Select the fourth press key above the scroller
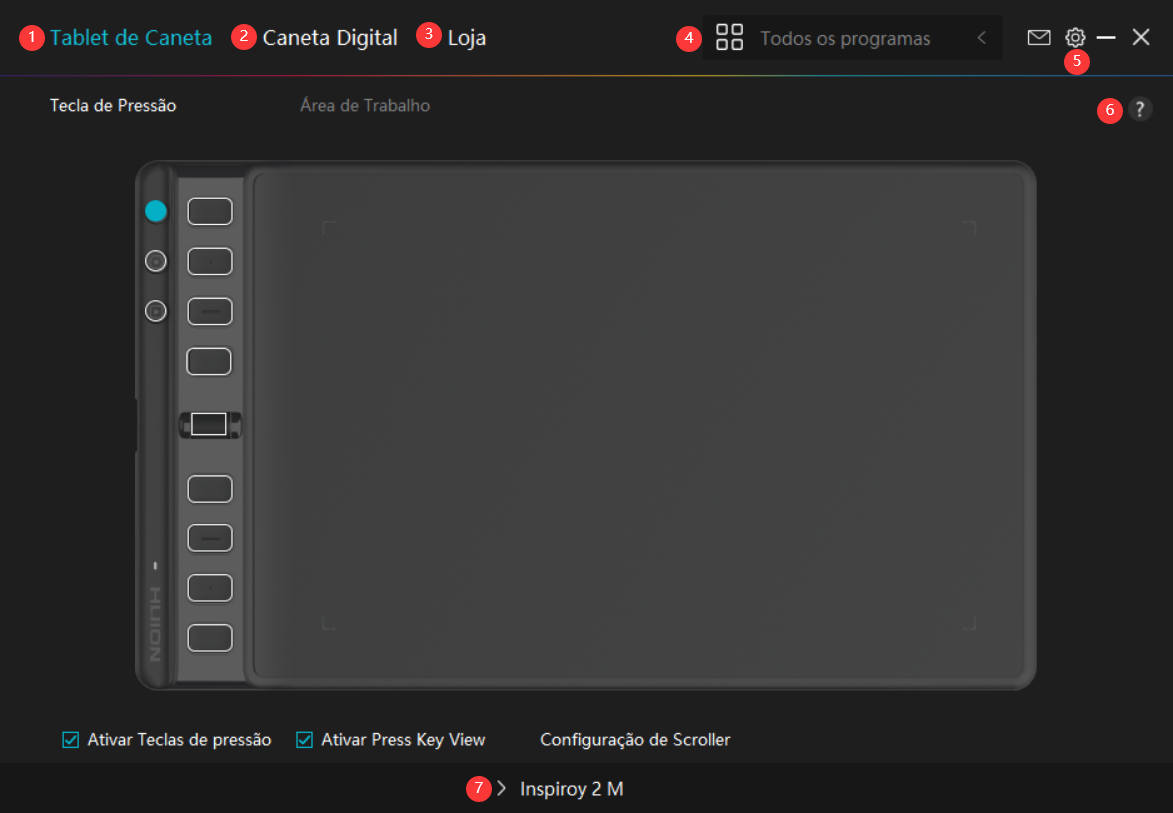1173x813 pixels. (x=210, y=361)
